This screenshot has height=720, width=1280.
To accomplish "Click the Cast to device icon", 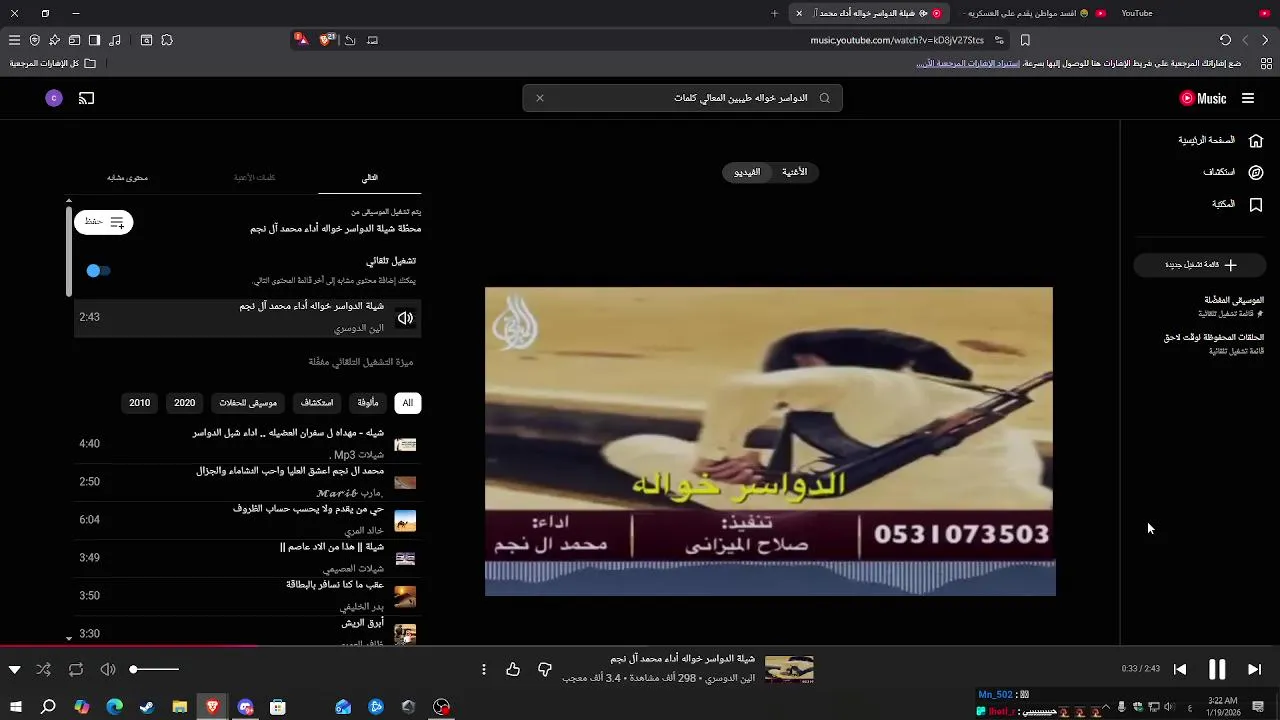I will tap(87, 98).
